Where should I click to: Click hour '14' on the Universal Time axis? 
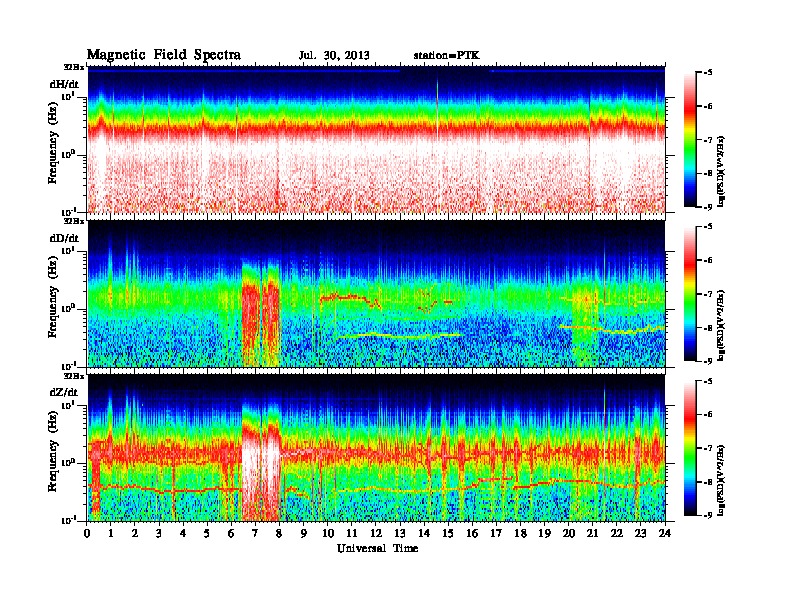point(424,533)
